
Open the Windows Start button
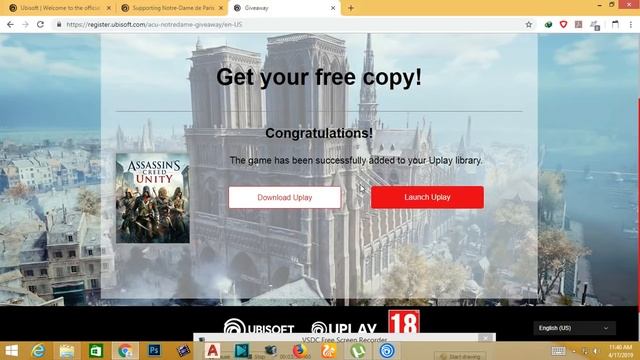11,351
